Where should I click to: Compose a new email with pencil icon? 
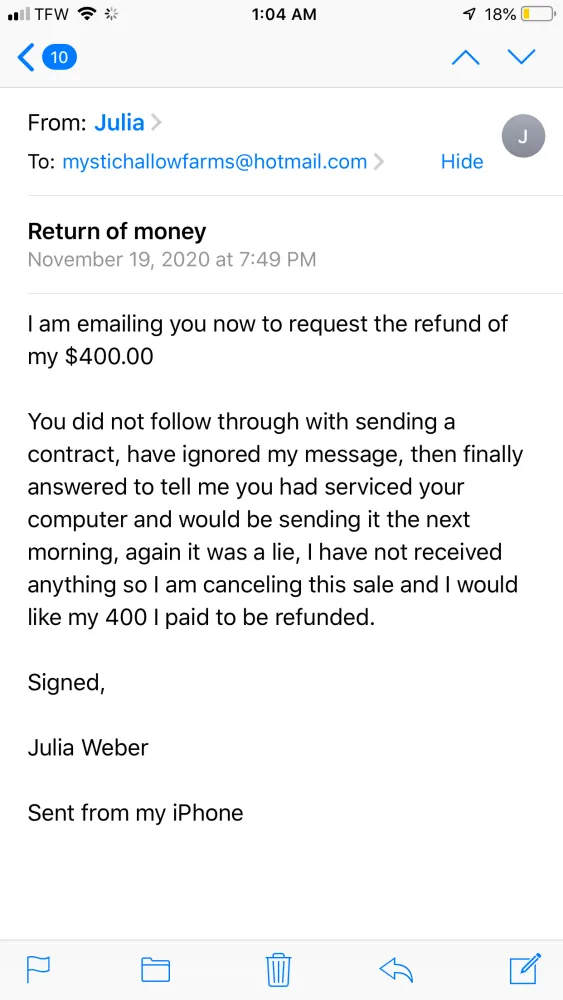click(526, 968)
